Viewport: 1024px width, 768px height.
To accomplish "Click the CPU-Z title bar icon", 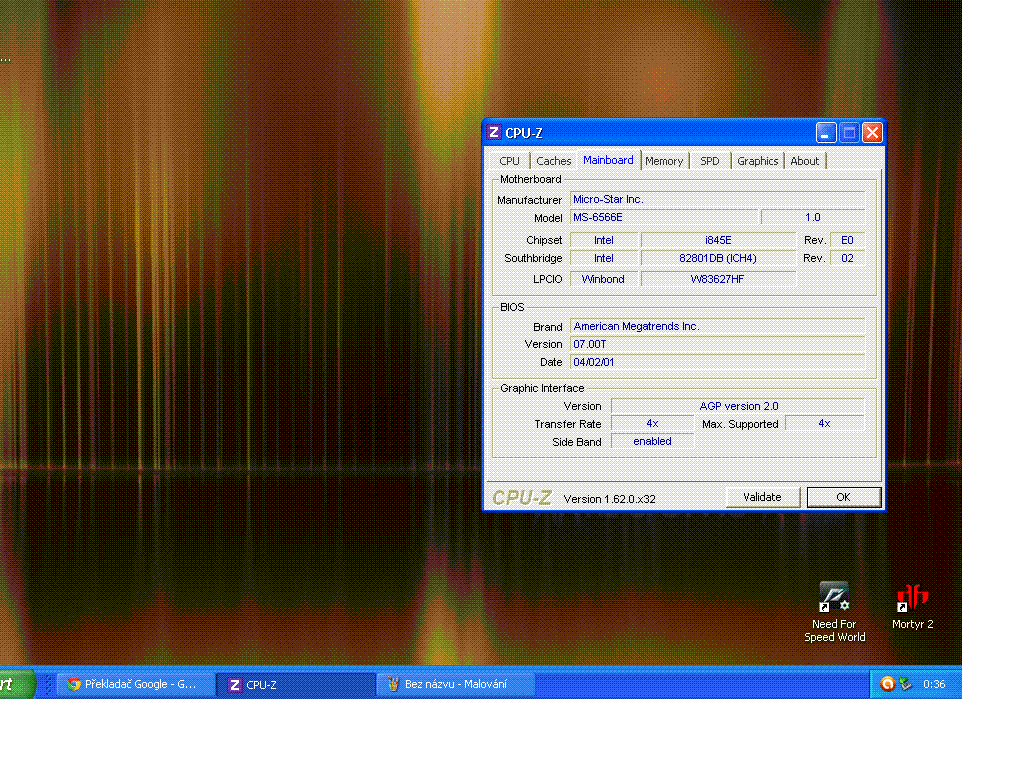I will [x=494, y=133].
